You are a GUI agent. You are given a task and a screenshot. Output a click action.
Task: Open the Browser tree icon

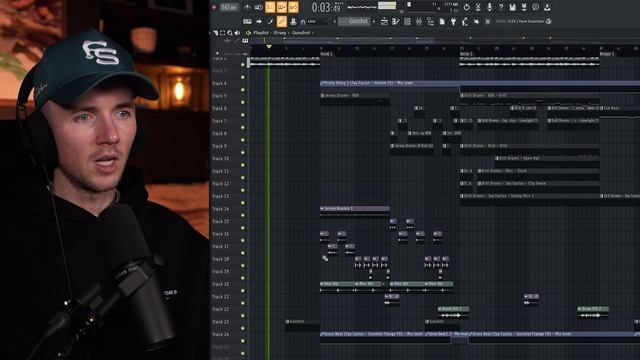tap(431, 21)
